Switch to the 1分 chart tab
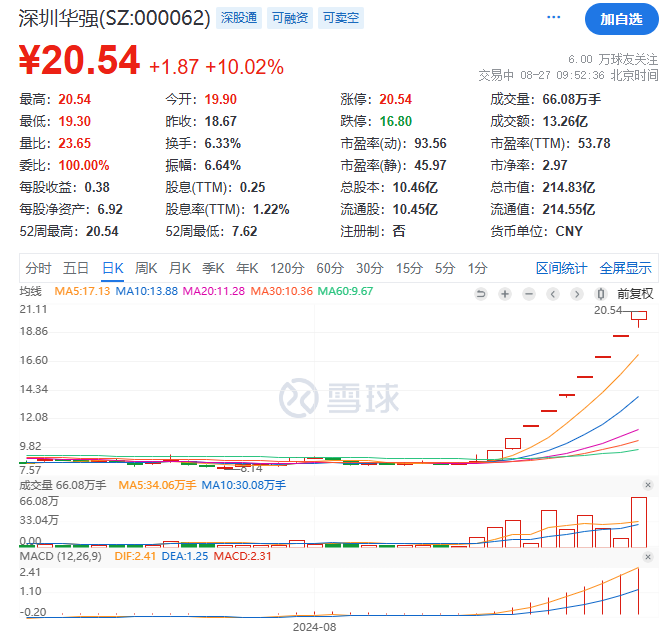668x640 pixels. pos(478,268)
